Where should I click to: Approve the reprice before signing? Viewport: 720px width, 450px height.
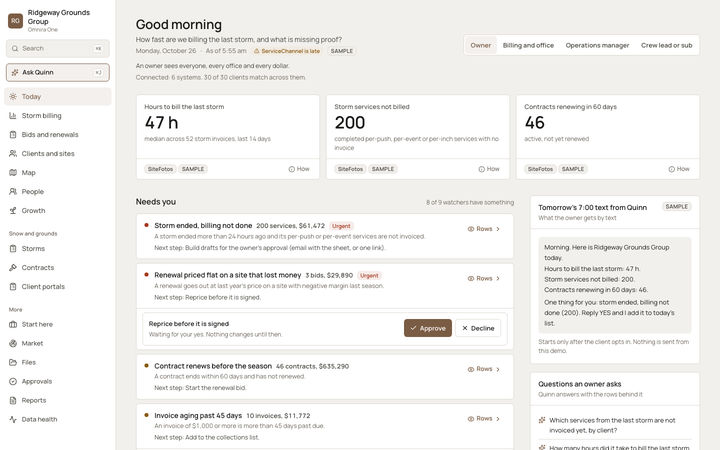coord(428,328)
